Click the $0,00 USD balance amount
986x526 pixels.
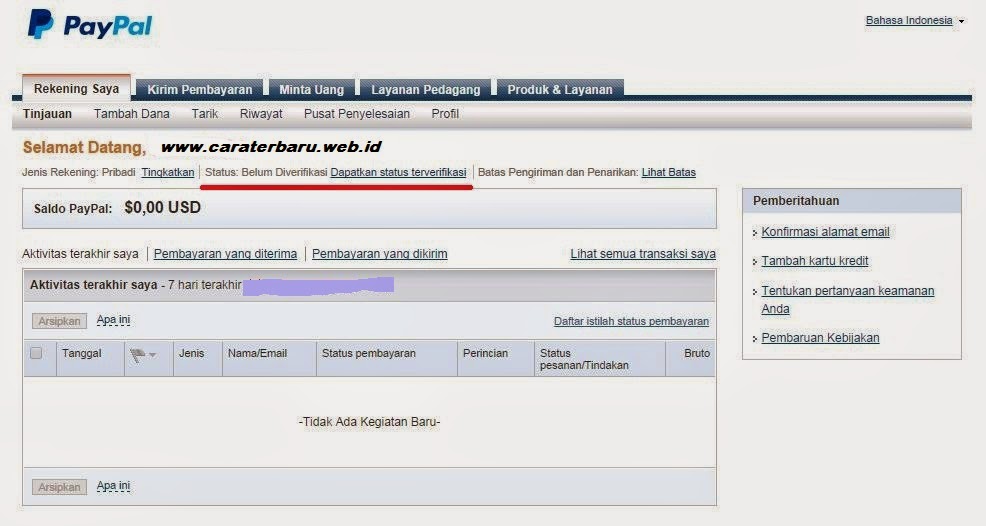click(162, 208)
